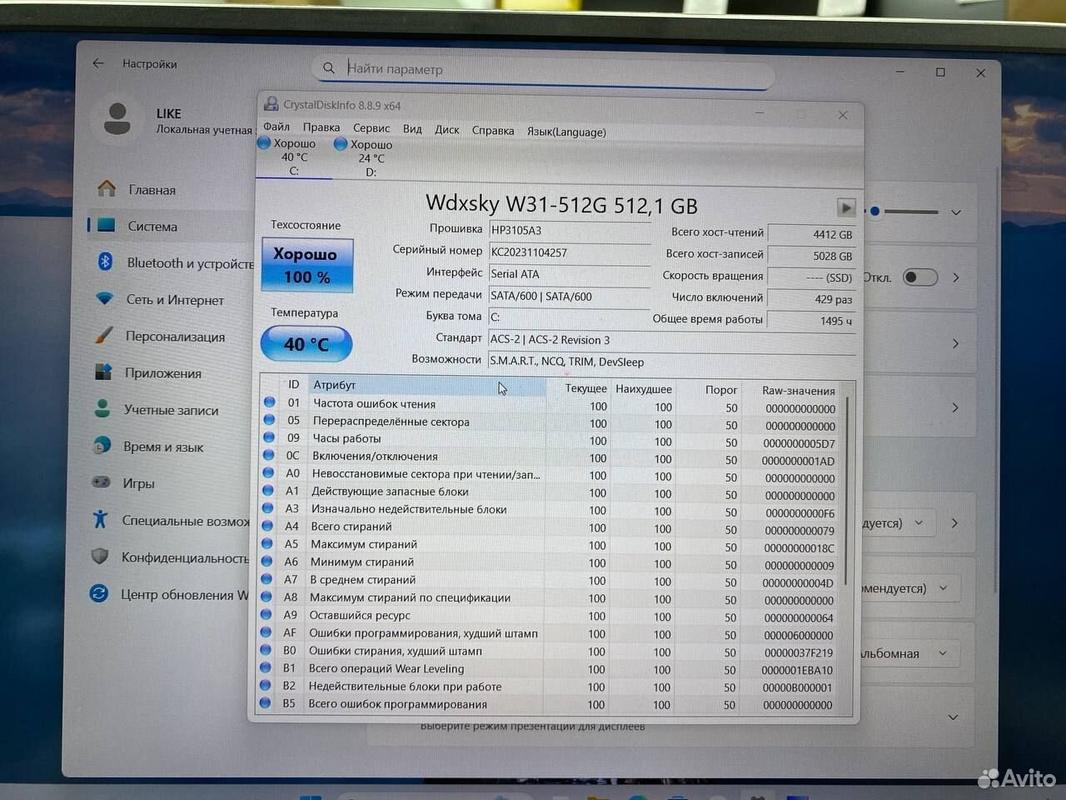Toggle the Откл. switch on
The image size is (1066, 800).
pyautogui.click(x=920, y=277)
